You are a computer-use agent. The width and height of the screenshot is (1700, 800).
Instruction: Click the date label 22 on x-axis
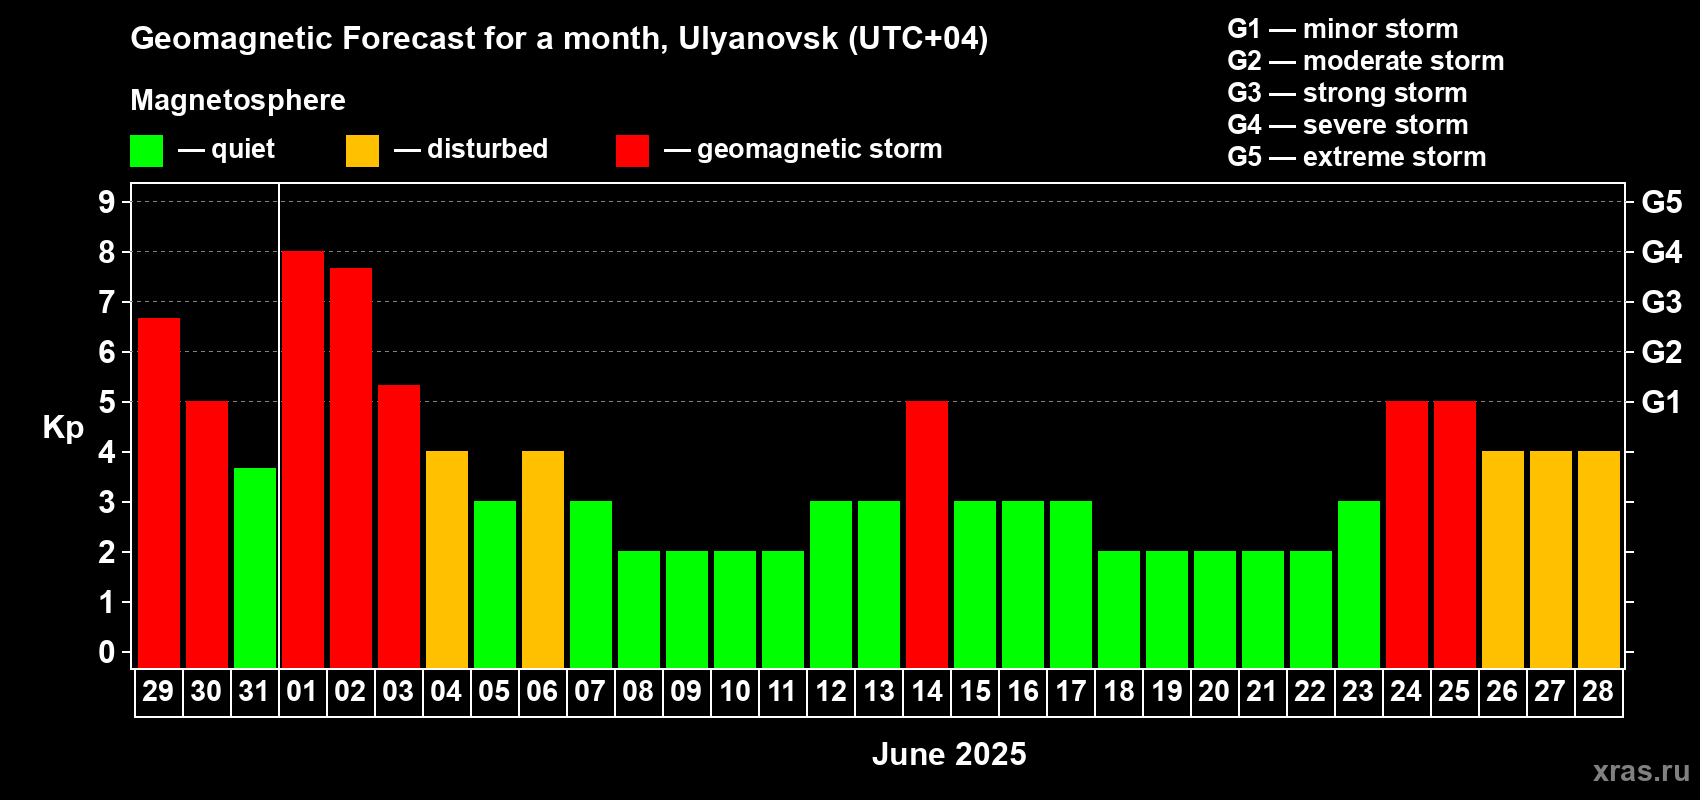point(1310,692)
